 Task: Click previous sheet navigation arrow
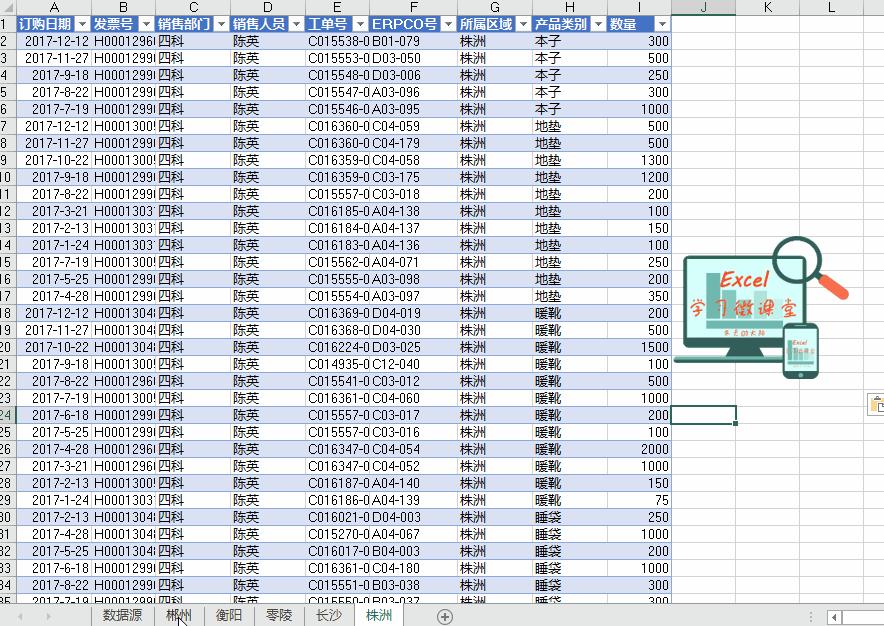[20, 616]
